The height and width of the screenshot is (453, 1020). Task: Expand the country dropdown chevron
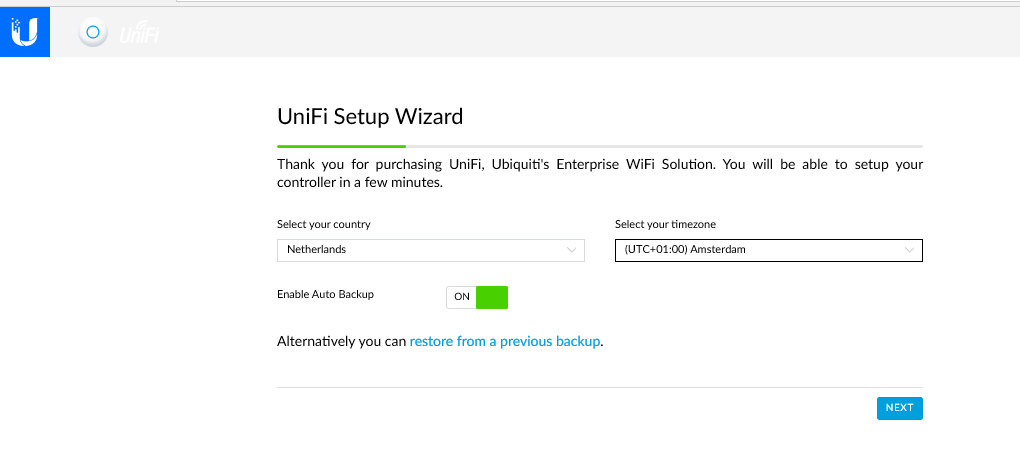click(572, 250)
